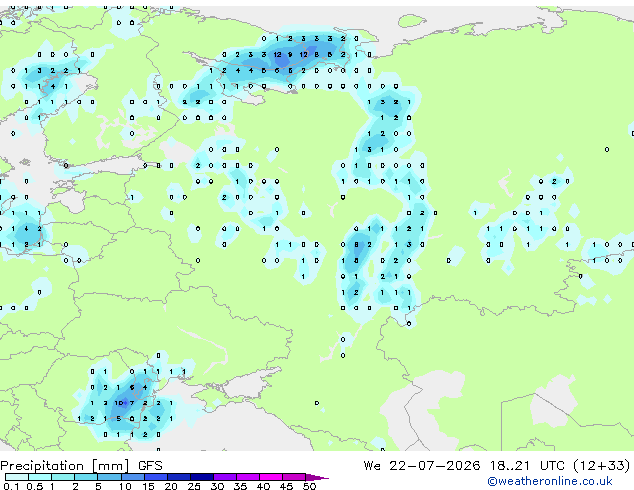Pick the legend swatch between 45 and 50
Screen dimensions: 634x490
pos(294,477)
